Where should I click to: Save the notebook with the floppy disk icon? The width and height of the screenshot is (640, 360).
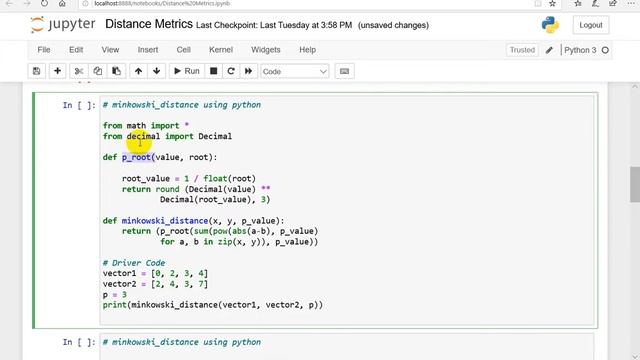tap(37, 71)
